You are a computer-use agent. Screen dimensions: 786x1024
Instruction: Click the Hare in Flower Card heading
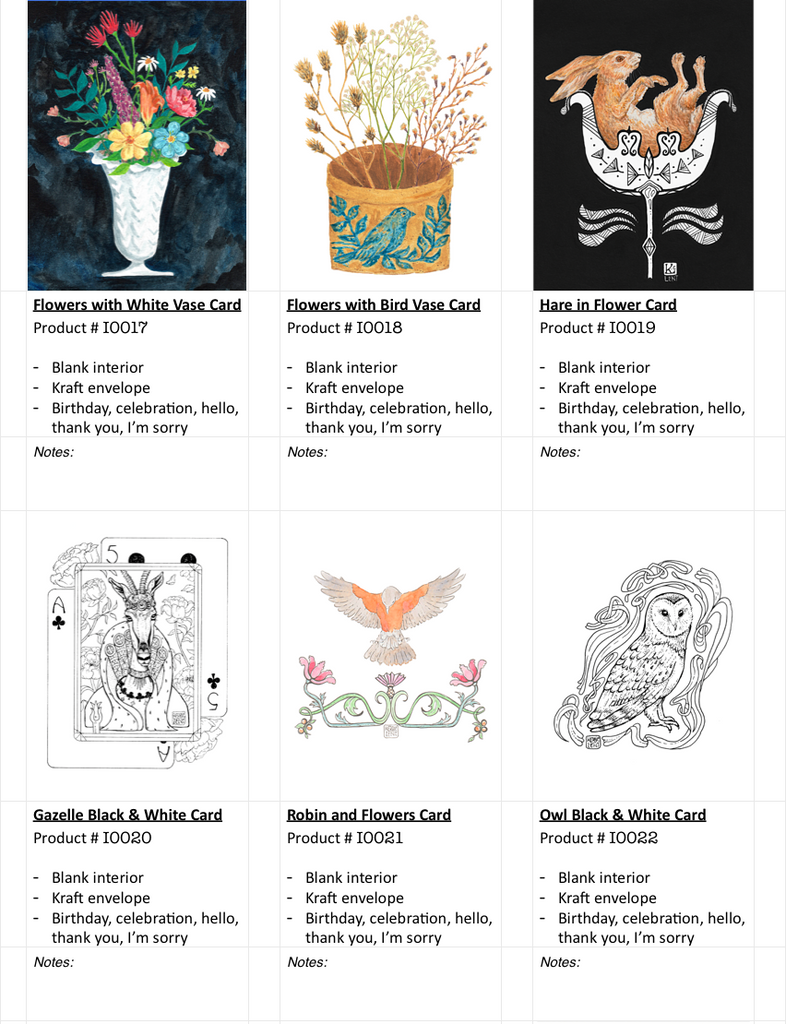pos(608,305)
